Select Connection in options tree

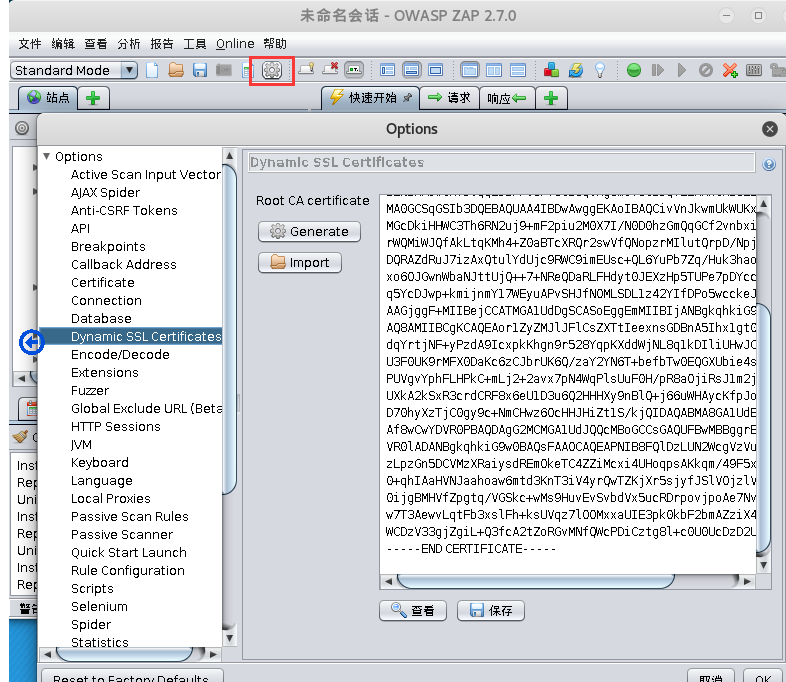106,301
